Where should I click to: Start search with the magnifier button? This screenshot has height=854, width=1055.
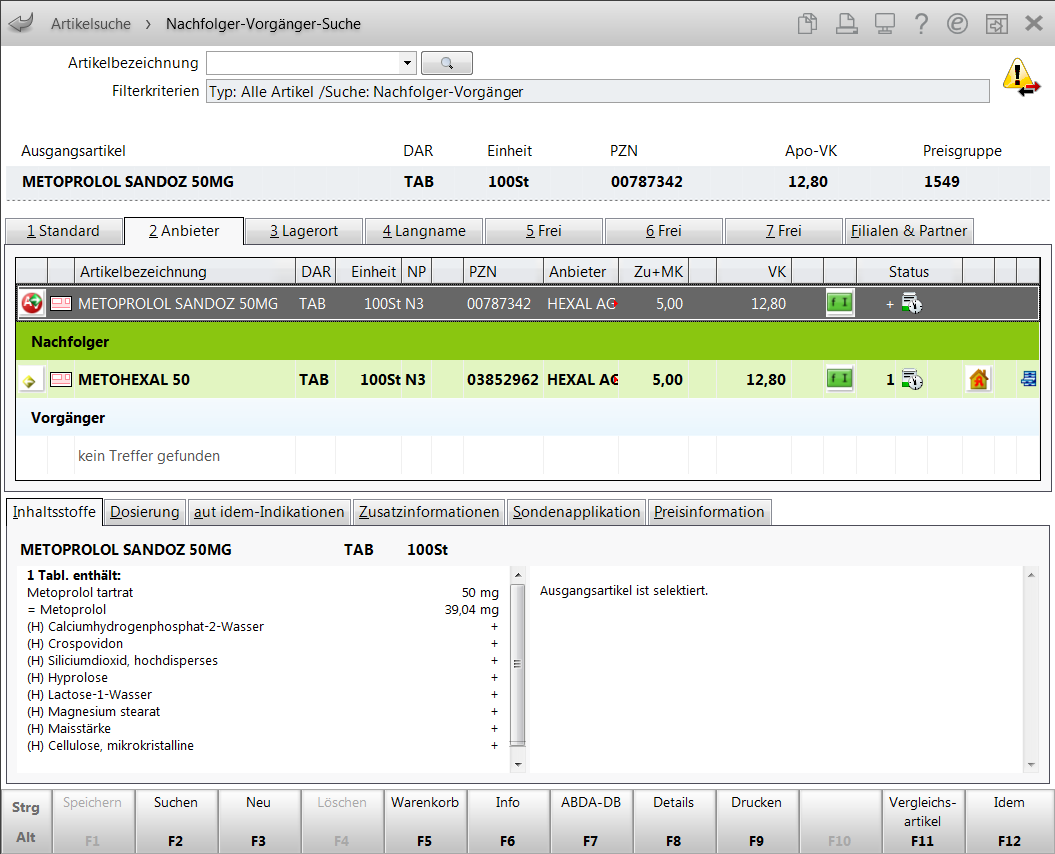[x=447, y=63]
